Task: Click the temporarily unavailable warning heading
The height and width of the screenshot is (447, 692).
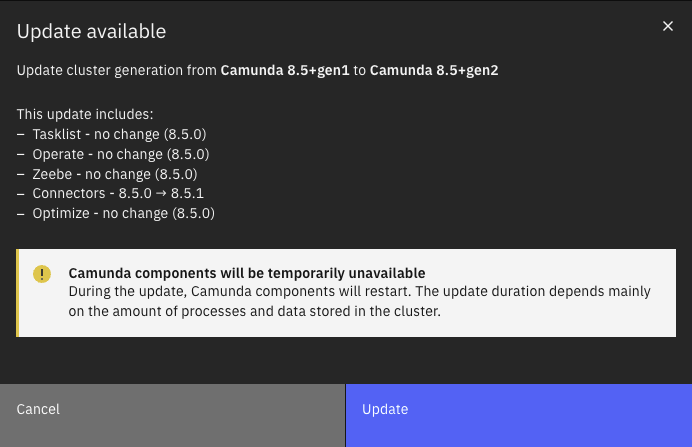Action: pyautogui.click(x=247, y=273)
